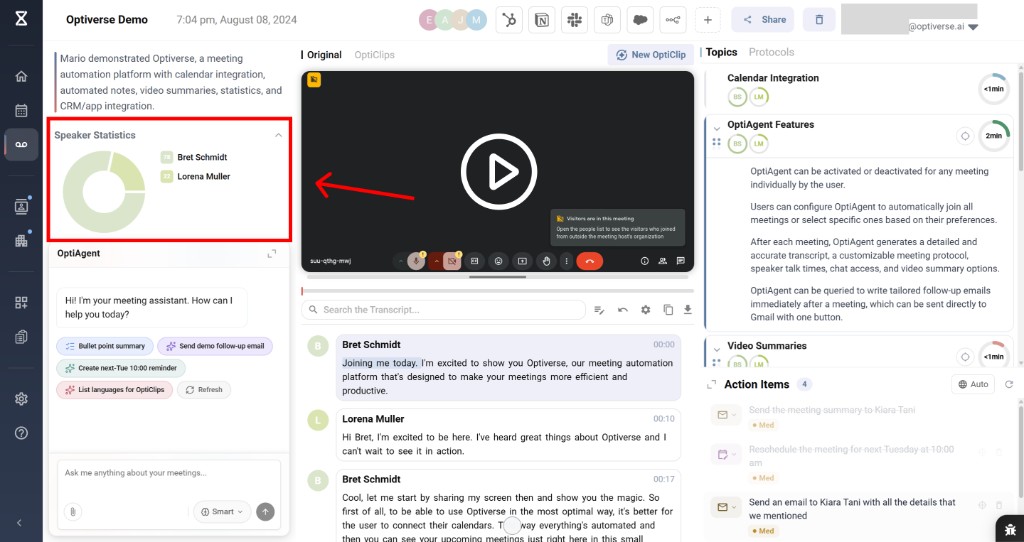The height and width of the screenshot is (542, 1024).
Task: Click the Bullet point summary suggestion
Action: pyautogui.click(x=104, y=346)
